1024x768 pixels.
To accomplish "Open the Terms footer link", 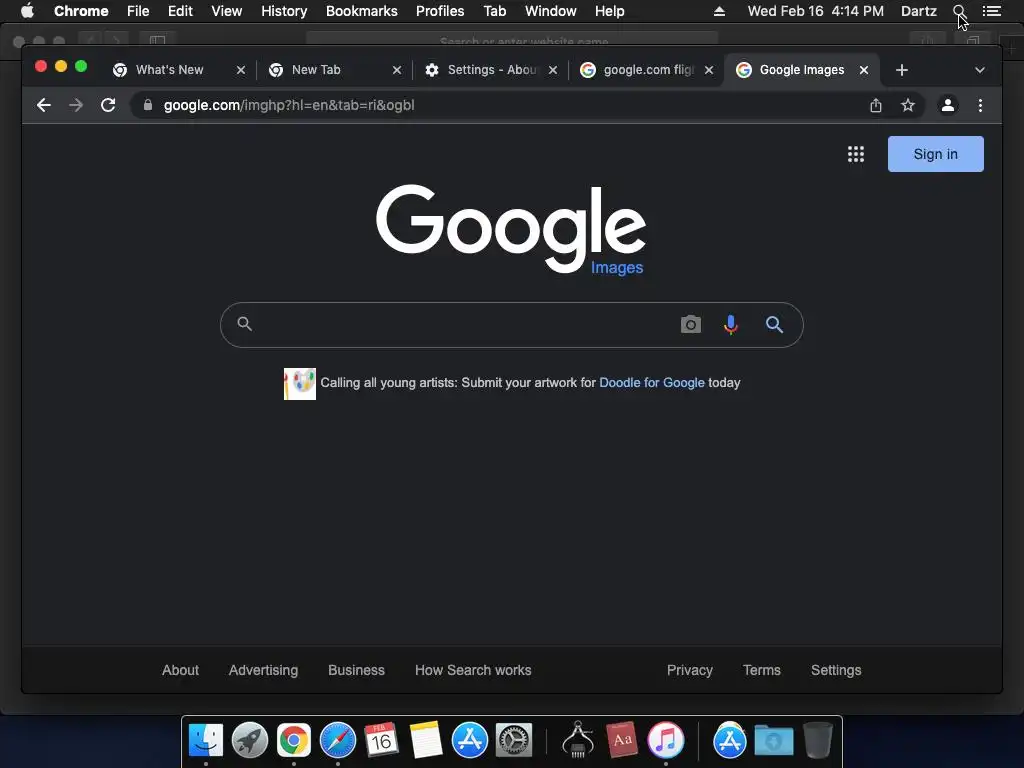I will coord(761,670).
